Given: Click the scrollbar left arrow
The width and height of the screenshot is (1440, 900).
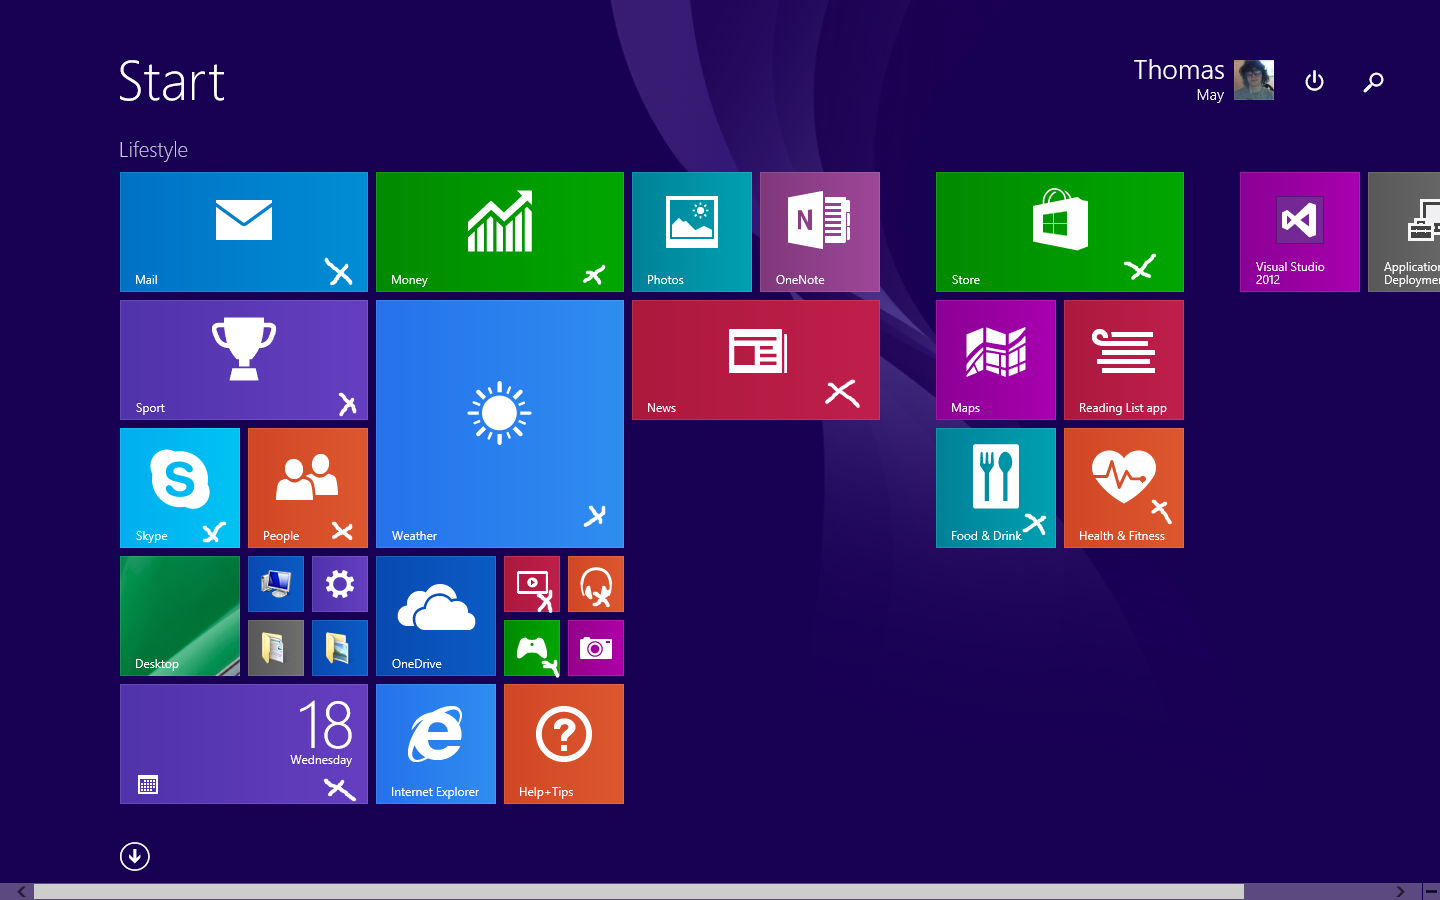Looking at the screenshot, I should [20, 892].
